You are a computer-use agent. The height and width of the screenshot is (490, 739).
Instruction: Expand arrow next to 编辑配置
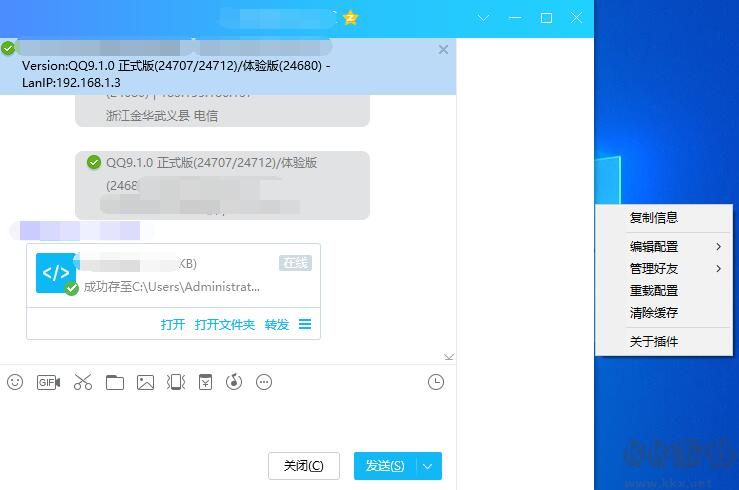pos(718,246)
